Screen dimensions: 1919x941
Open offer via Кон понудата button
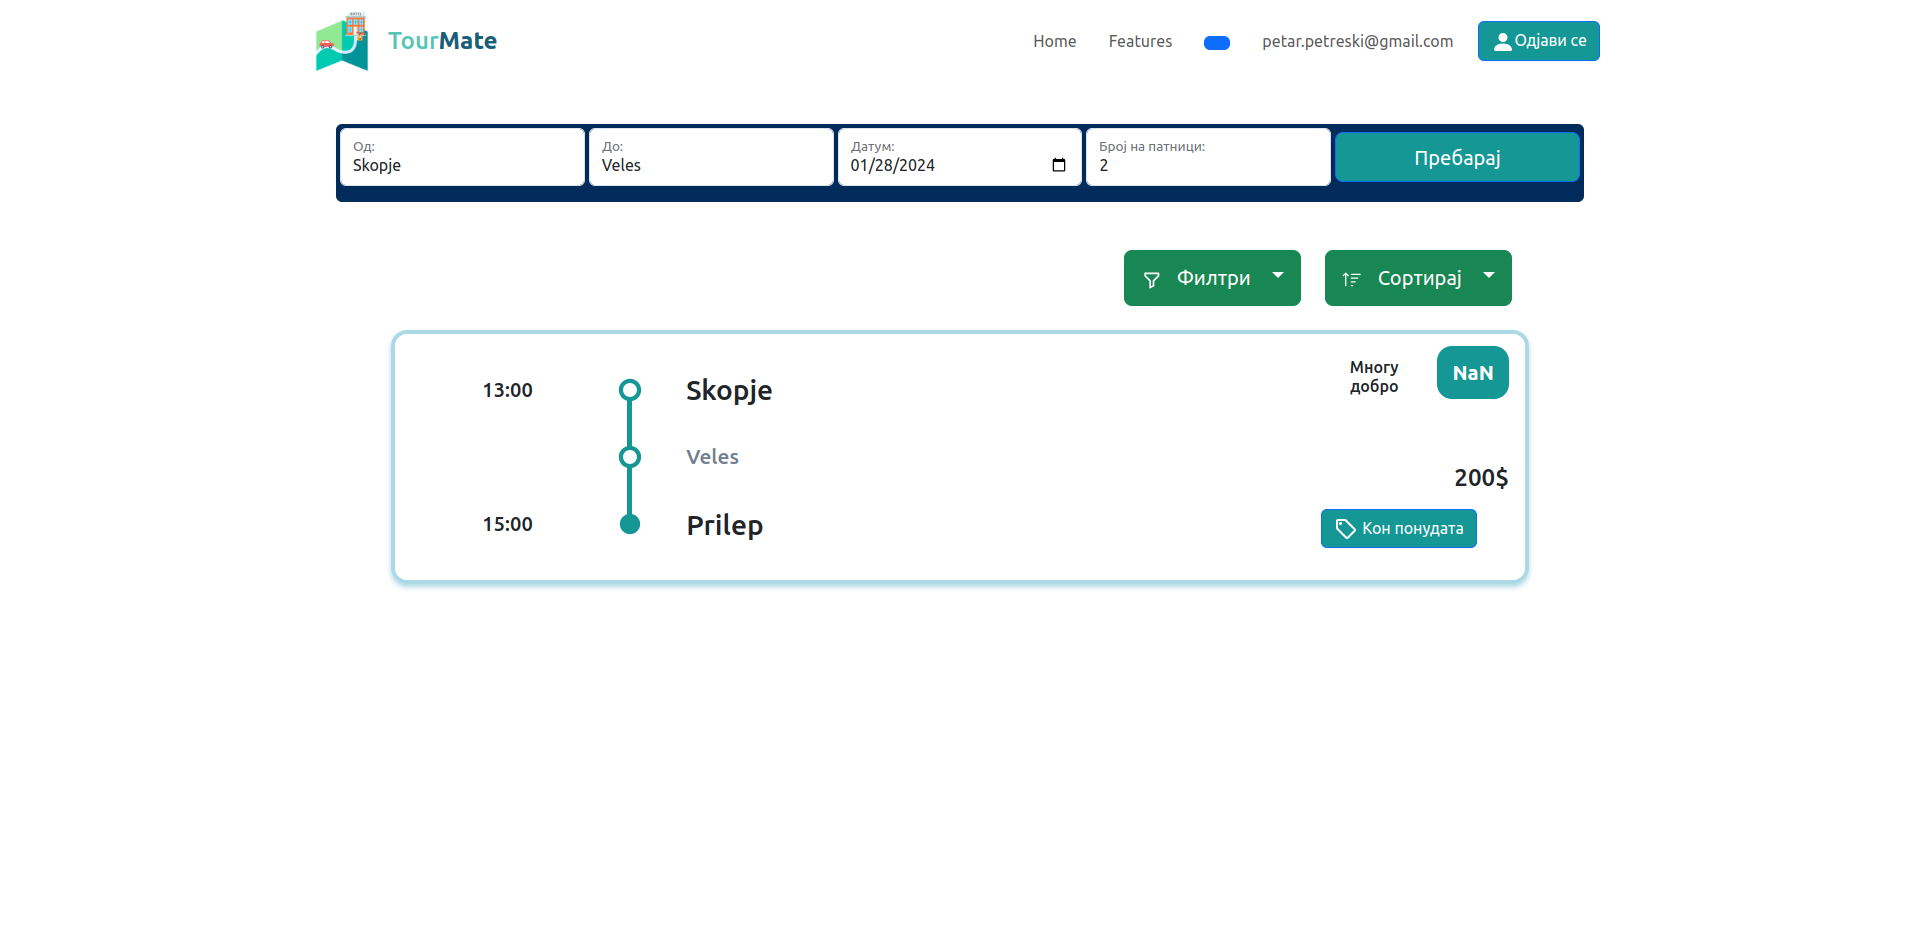pos(1398,529)
